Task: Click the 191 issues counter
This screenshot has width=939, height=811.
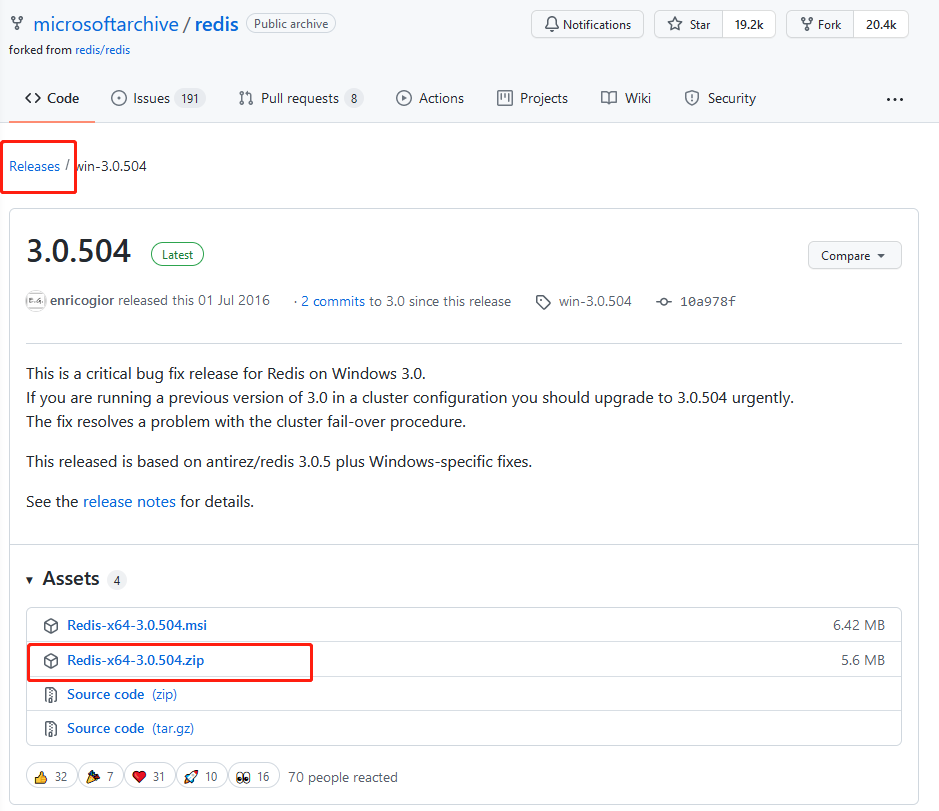Action: coord(190,98)
